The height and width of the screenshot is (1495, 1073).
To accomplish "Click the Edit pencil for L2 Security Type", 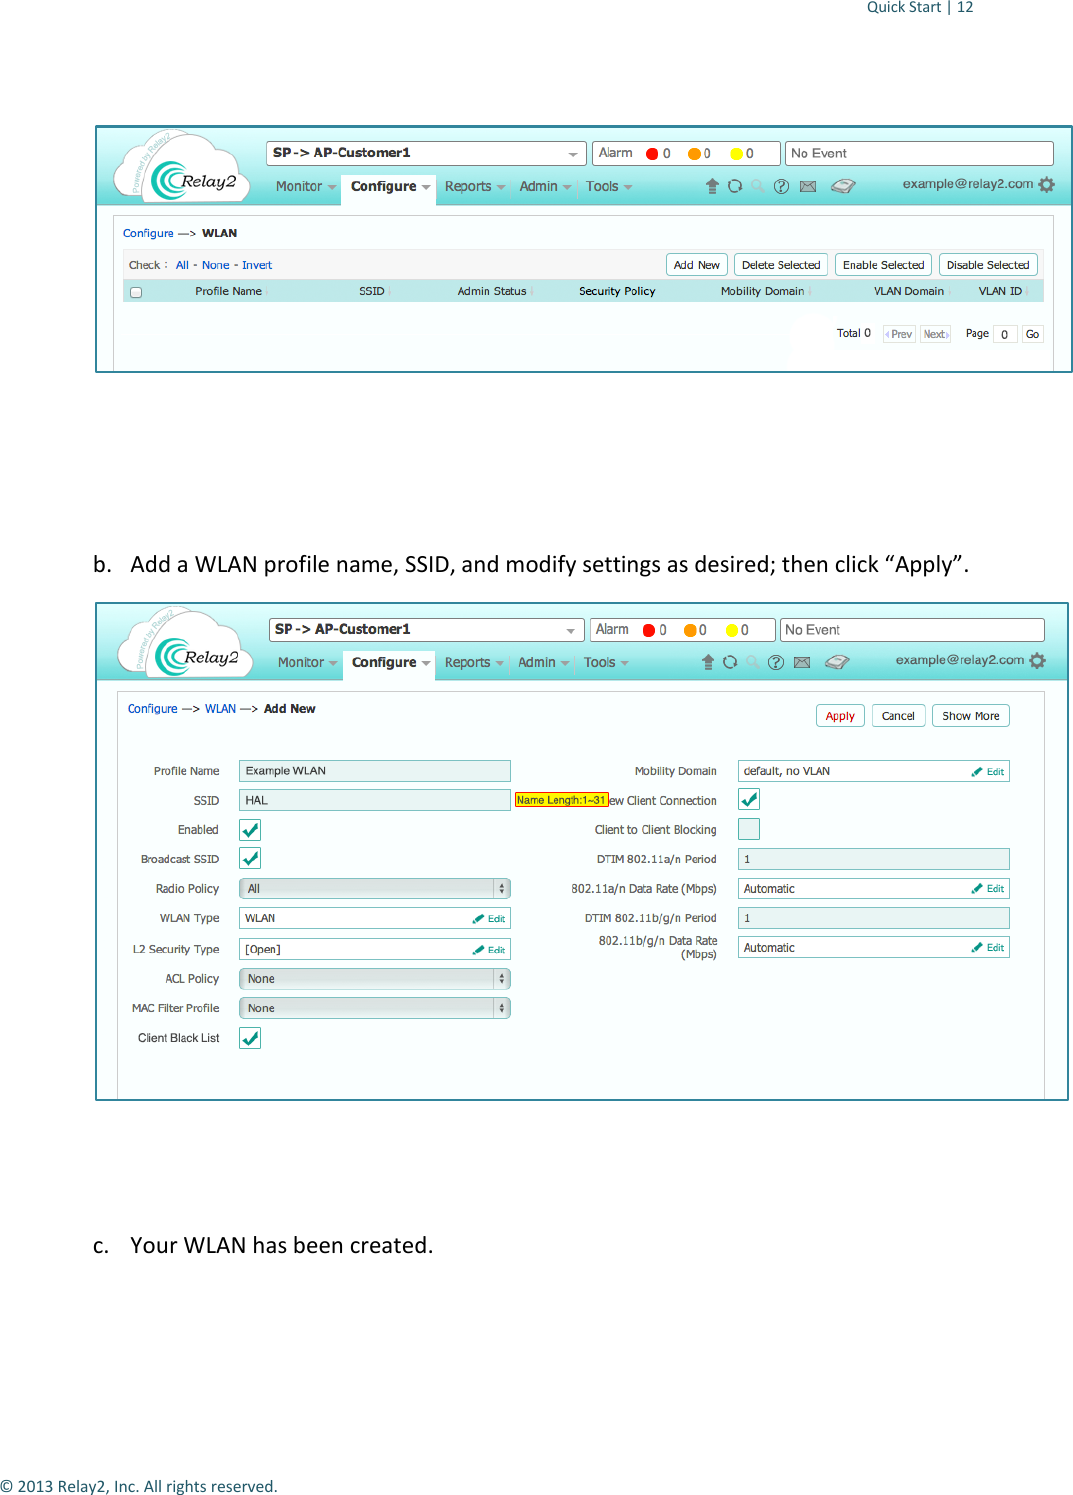I will [489, 948].
